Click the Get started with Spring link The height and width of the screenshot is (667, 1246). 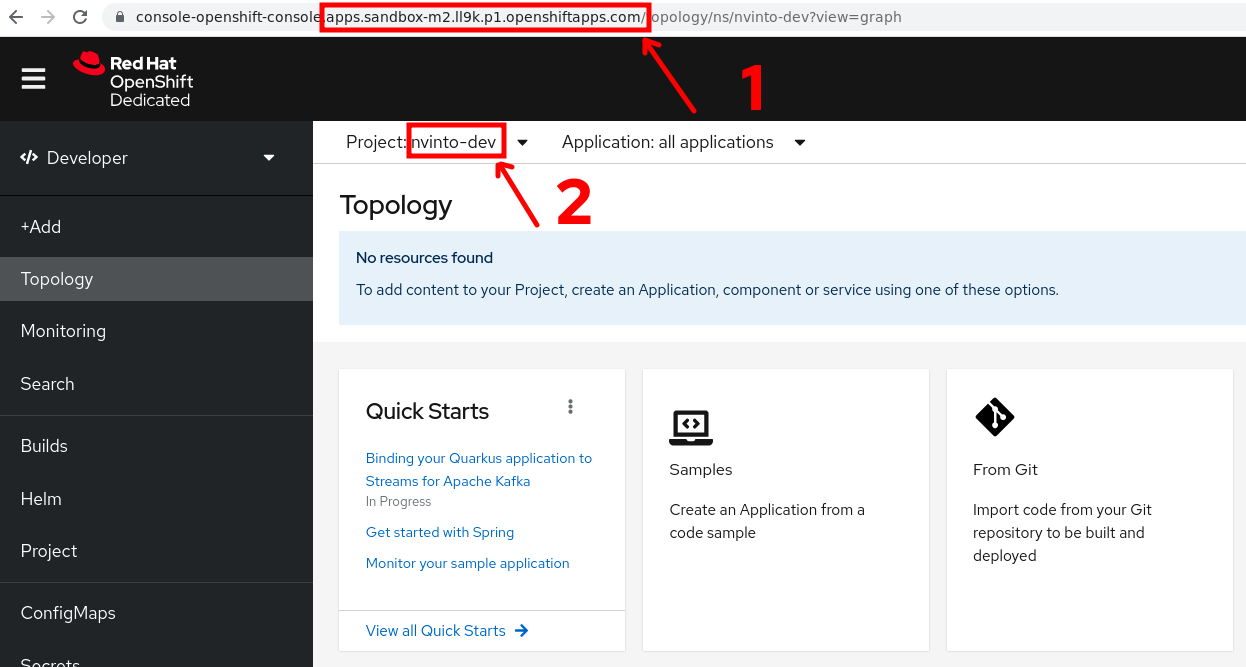[439, 532]
